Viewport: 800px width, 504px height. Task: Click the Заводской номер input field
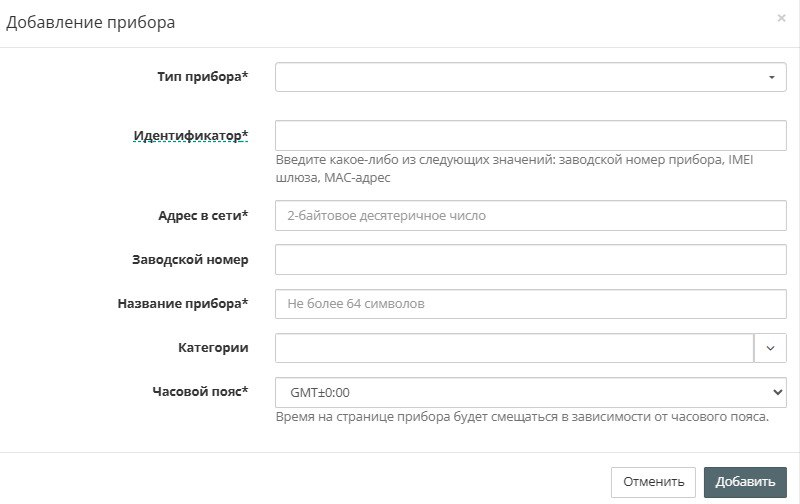point(530,259)
